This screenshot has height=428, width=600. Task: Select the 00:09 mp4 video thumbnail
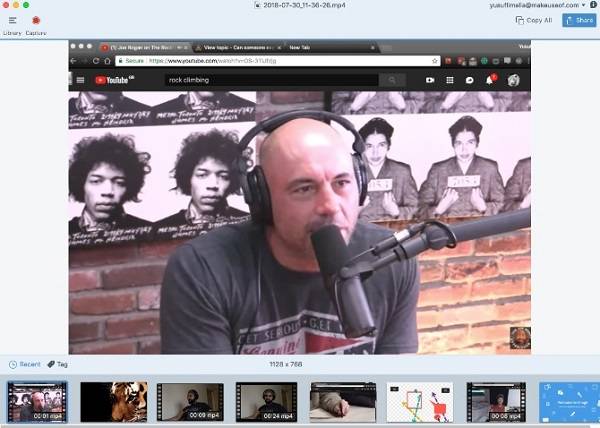point(190,402)
